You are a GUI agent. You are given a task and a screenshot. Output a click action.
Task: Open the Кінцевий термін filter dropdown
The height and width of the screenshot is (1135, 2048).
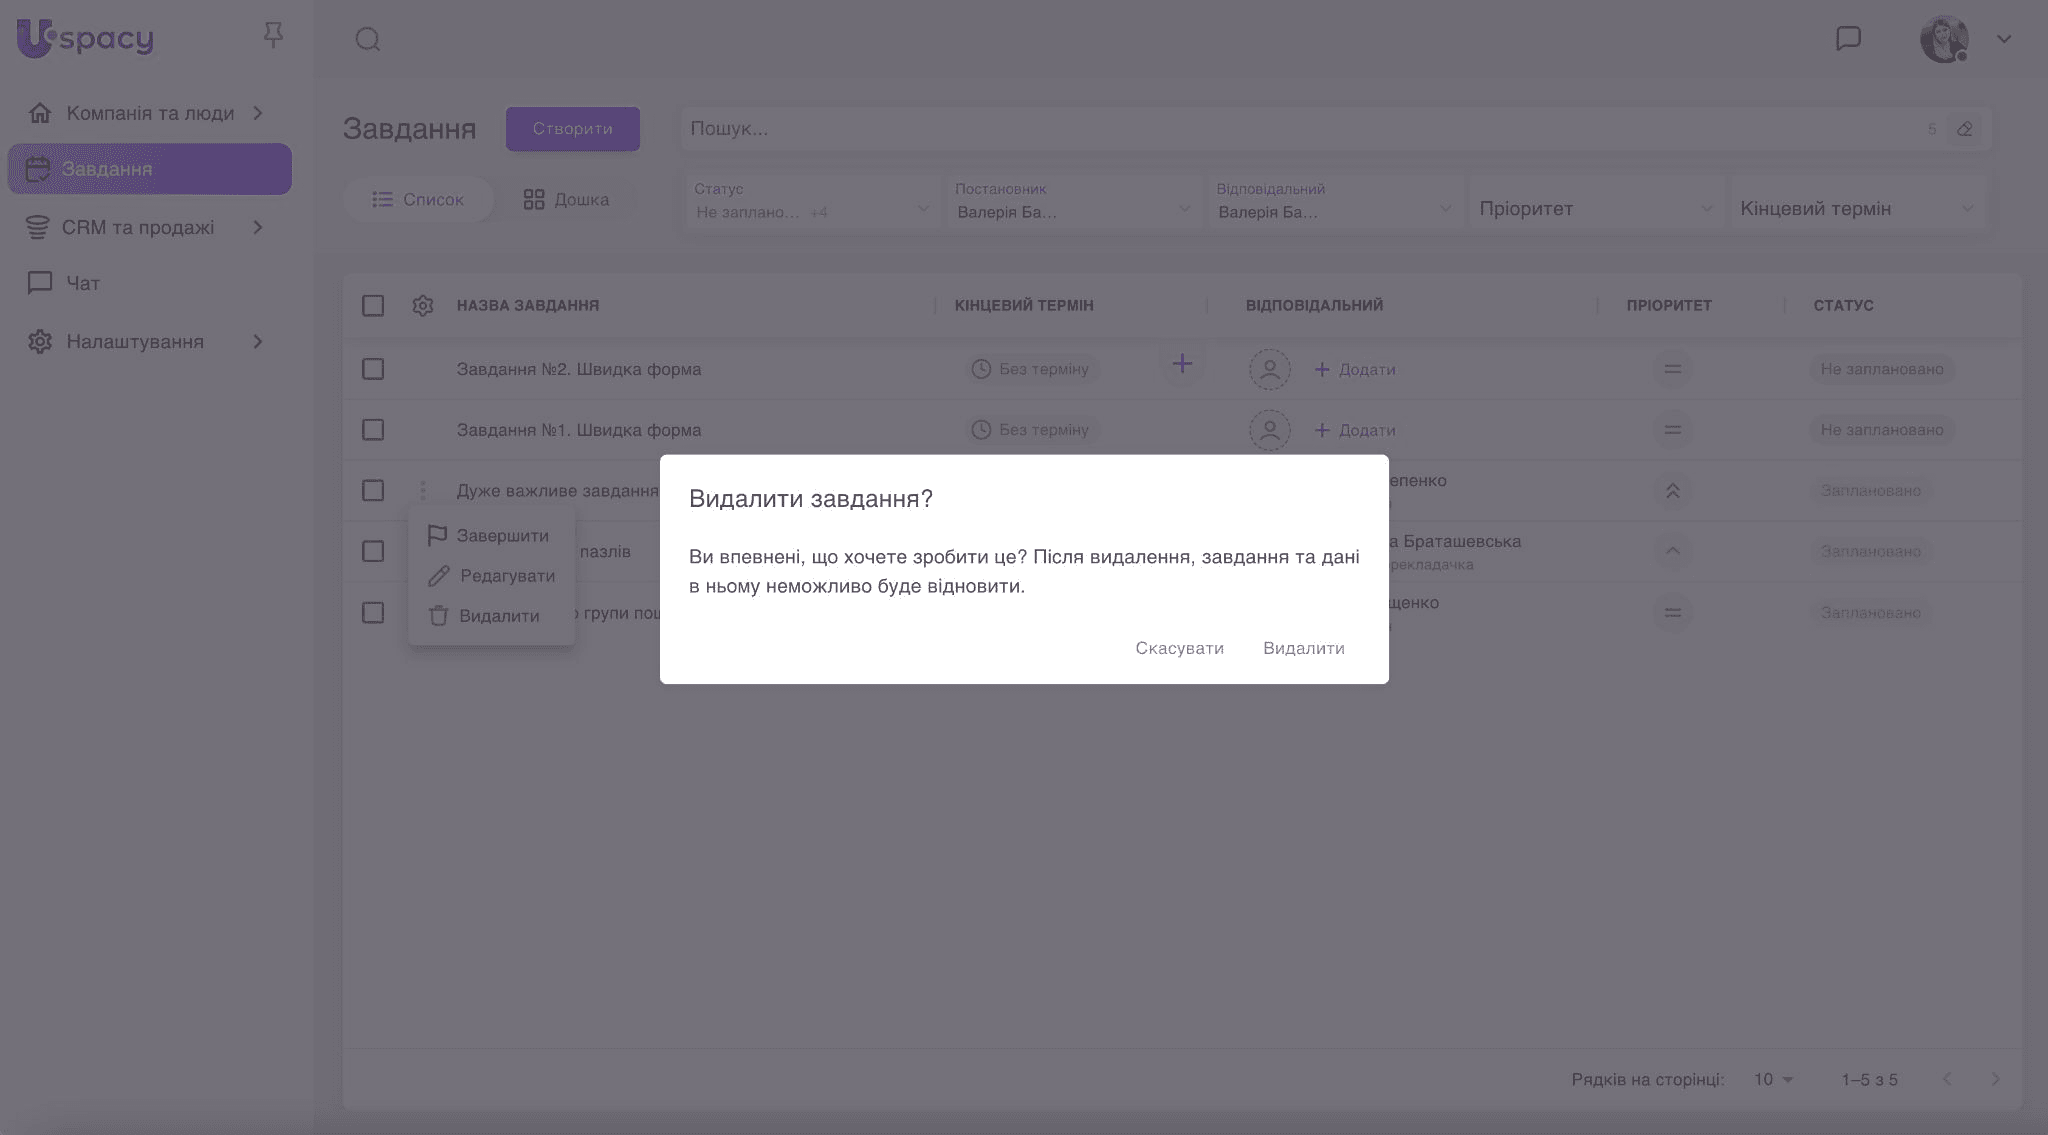1856,208
